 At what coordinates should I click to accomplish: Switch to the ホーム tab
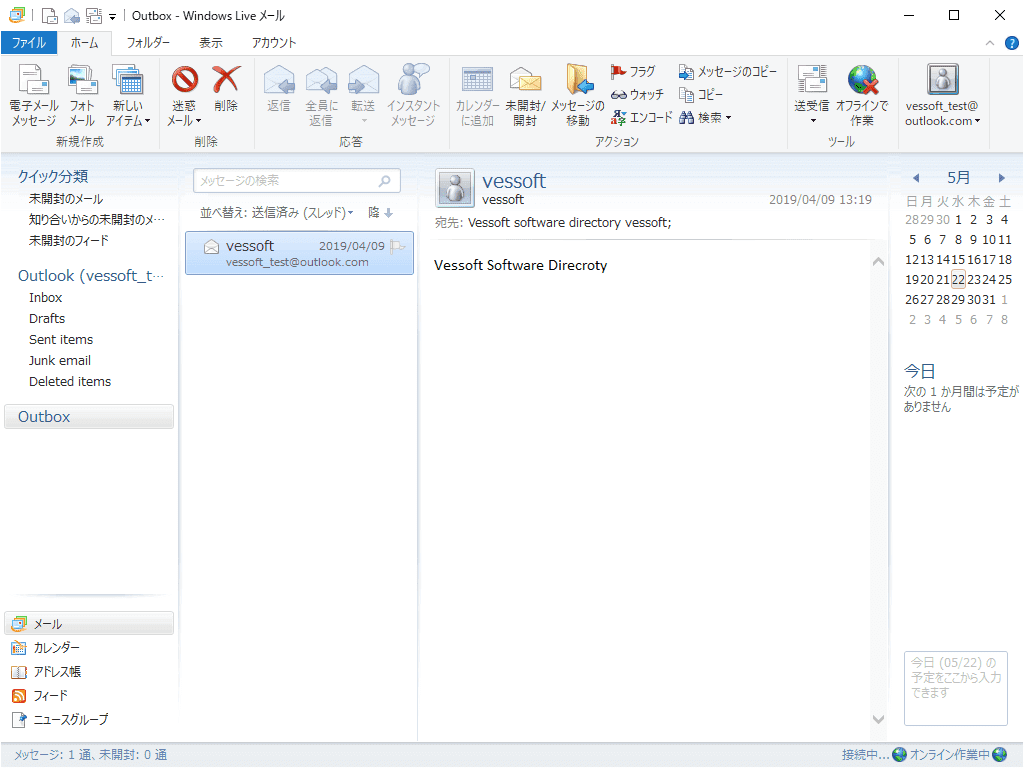[x=84, y=43]
